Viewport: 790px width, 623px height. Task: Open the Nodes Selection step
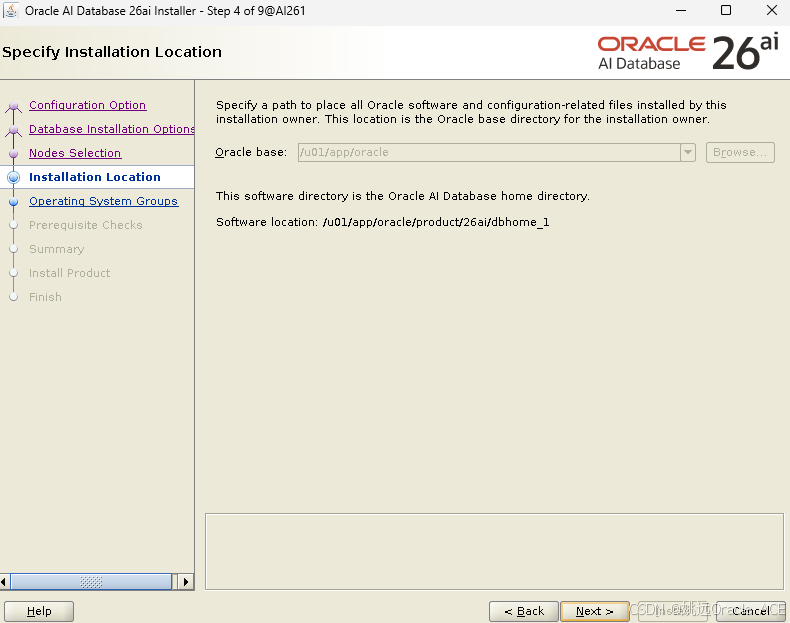pos(75,153)
